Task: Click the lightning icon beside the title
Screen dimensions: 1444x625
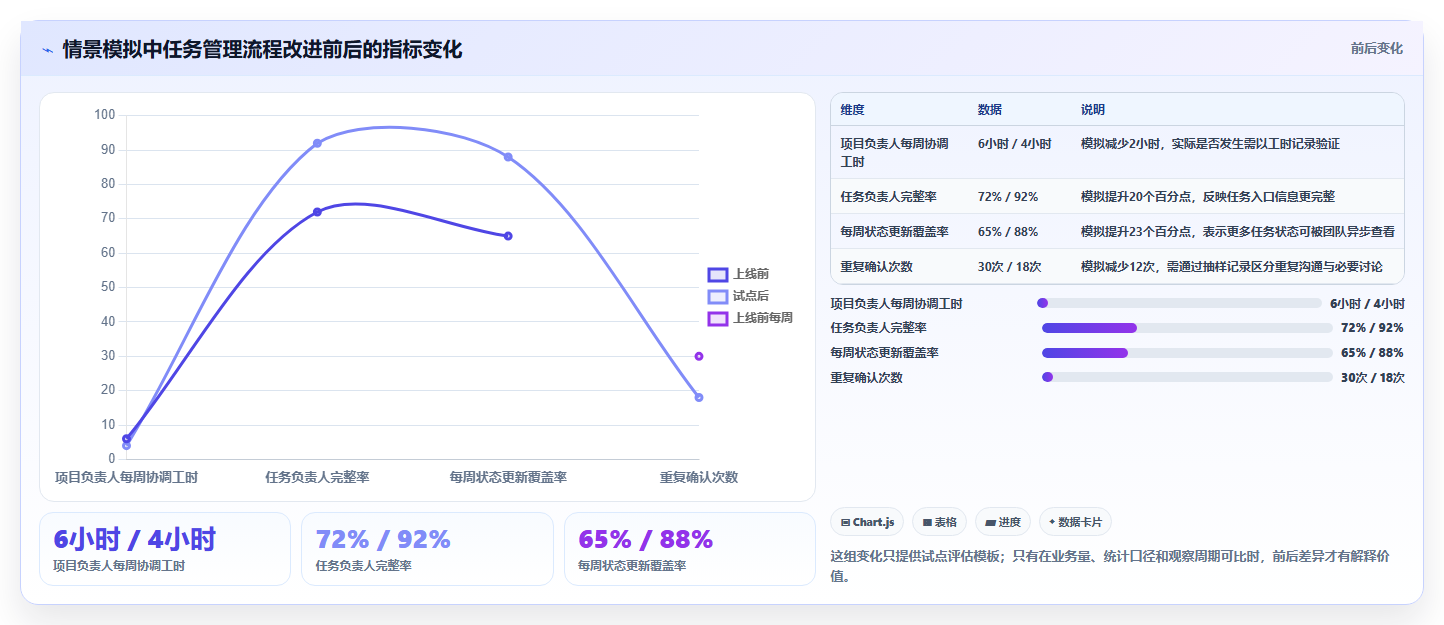Action: tap(47, 50)
